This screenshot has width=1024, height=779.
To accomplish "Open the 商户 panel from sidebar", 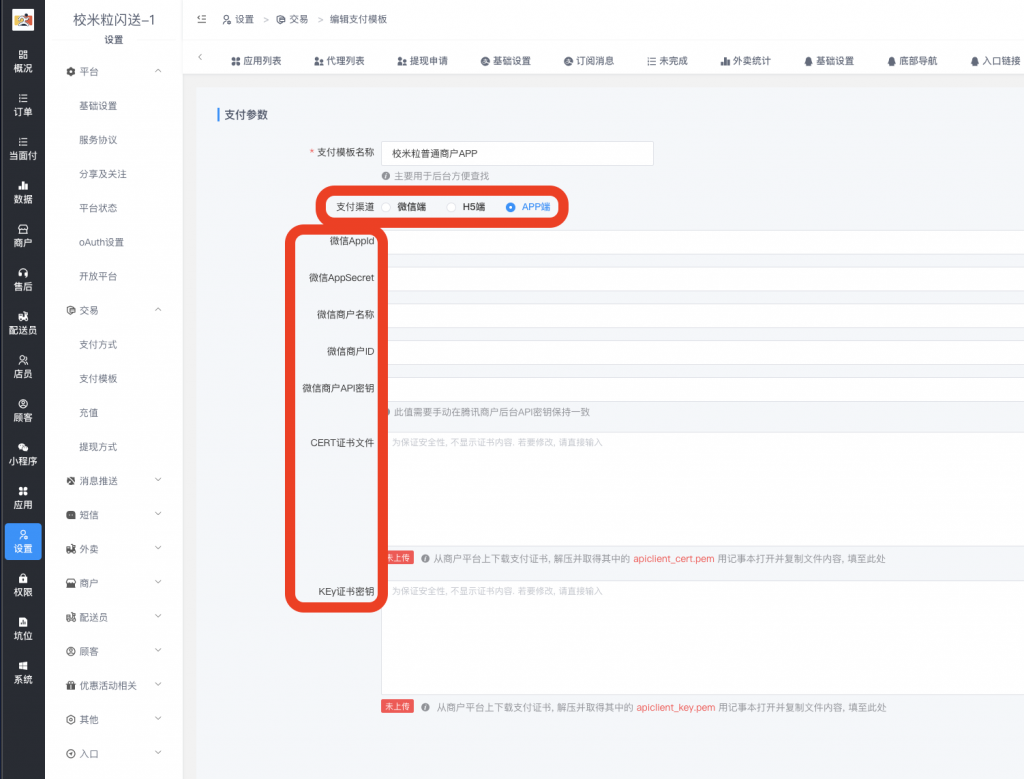I will 22,237.
